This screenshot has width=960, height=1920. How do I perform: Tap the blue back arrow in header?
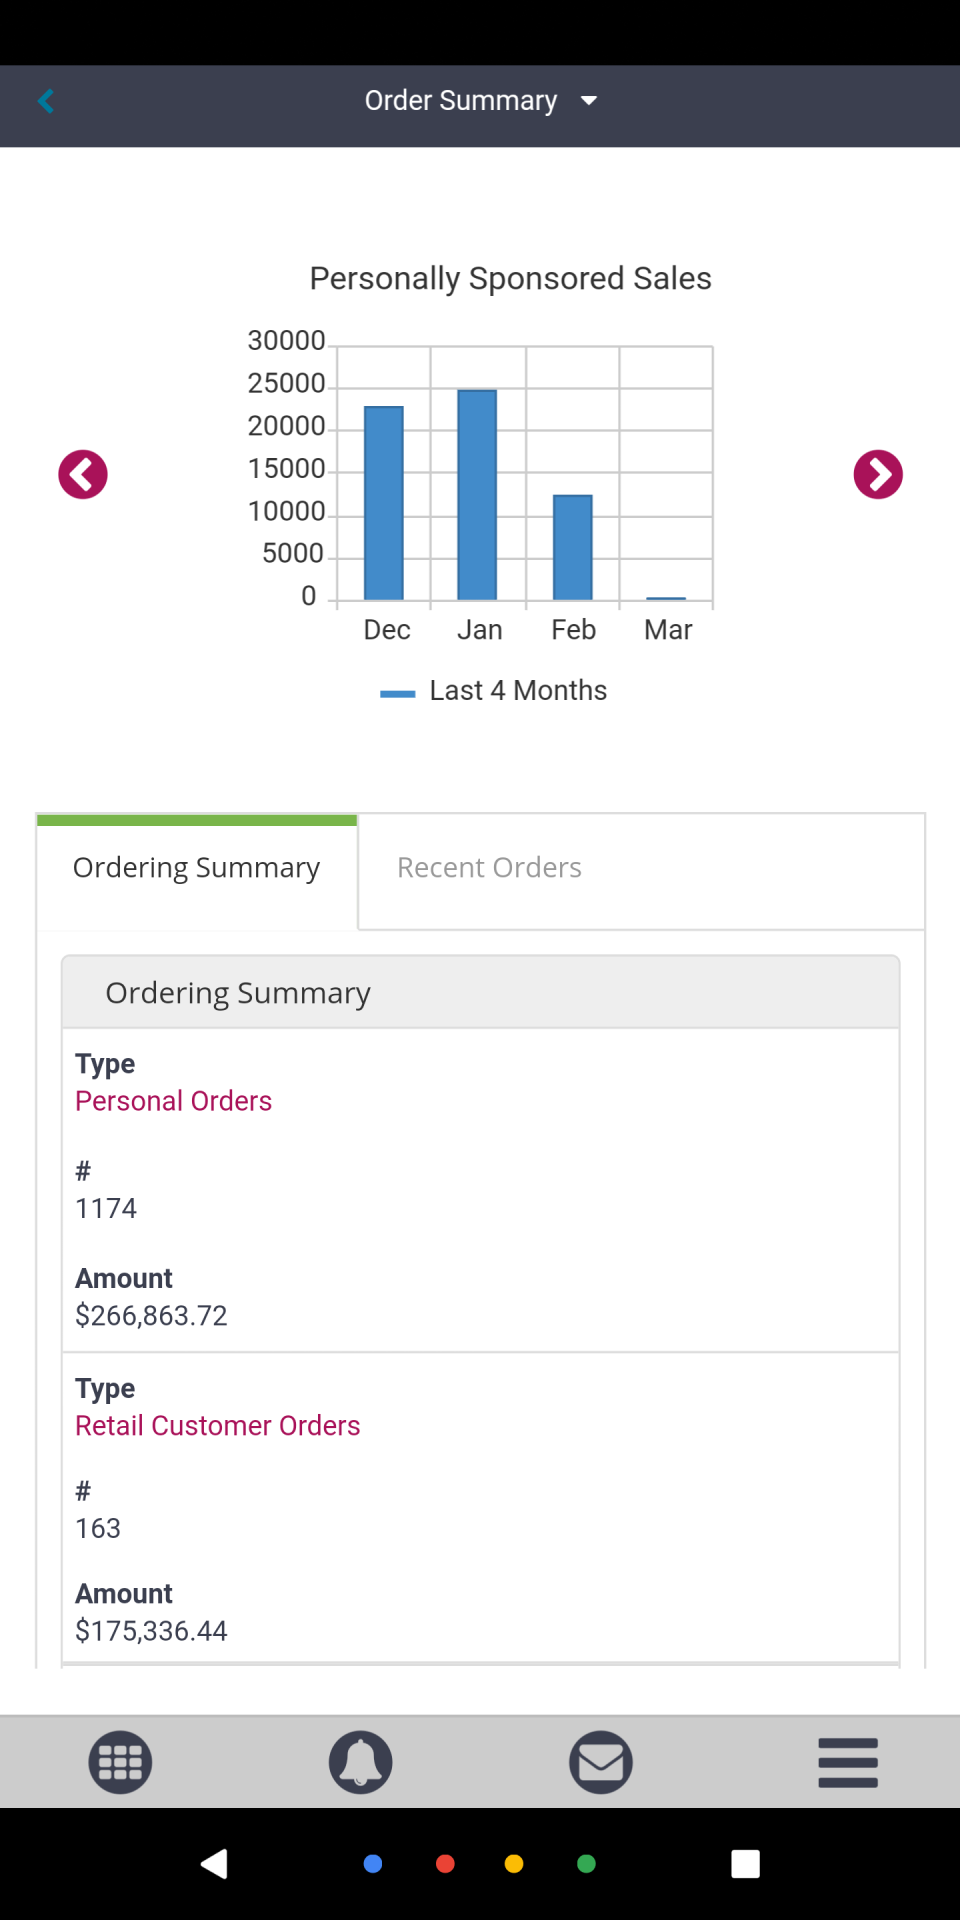46,101
